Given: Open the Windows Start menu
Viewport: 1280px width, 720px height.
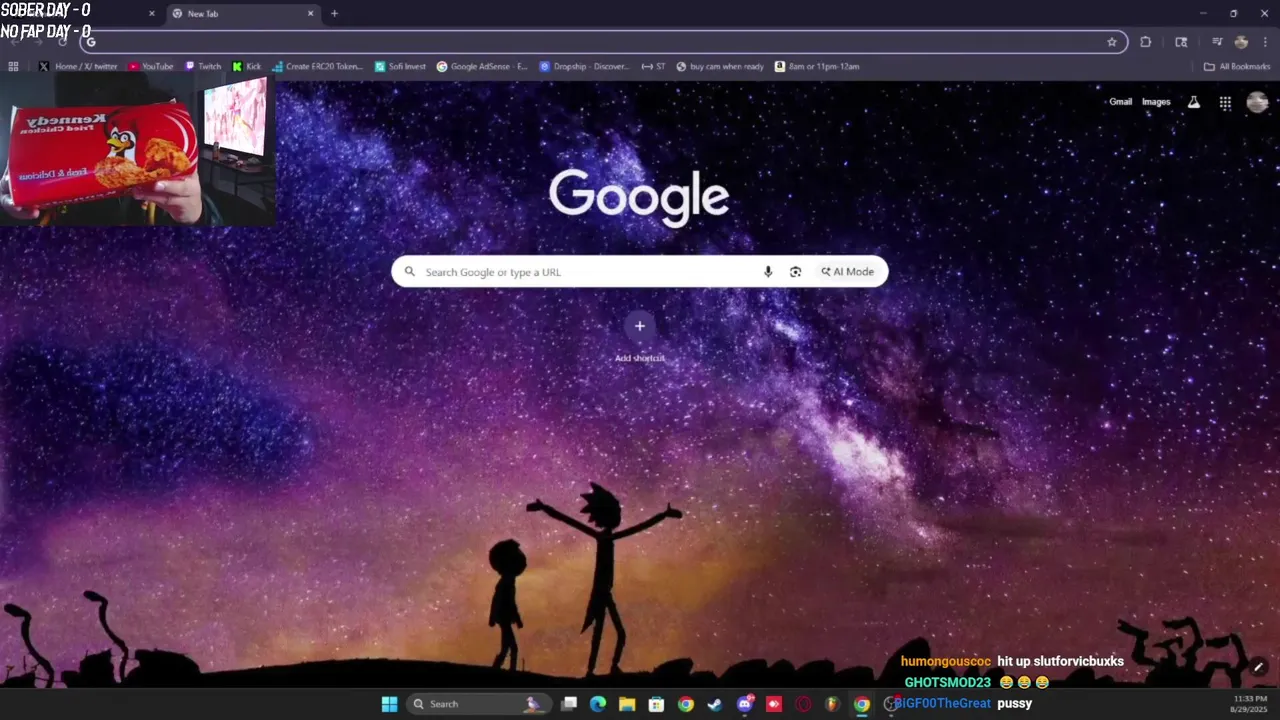Looking at the screenshot, I should pyautogui.click(x=389, y=704).
